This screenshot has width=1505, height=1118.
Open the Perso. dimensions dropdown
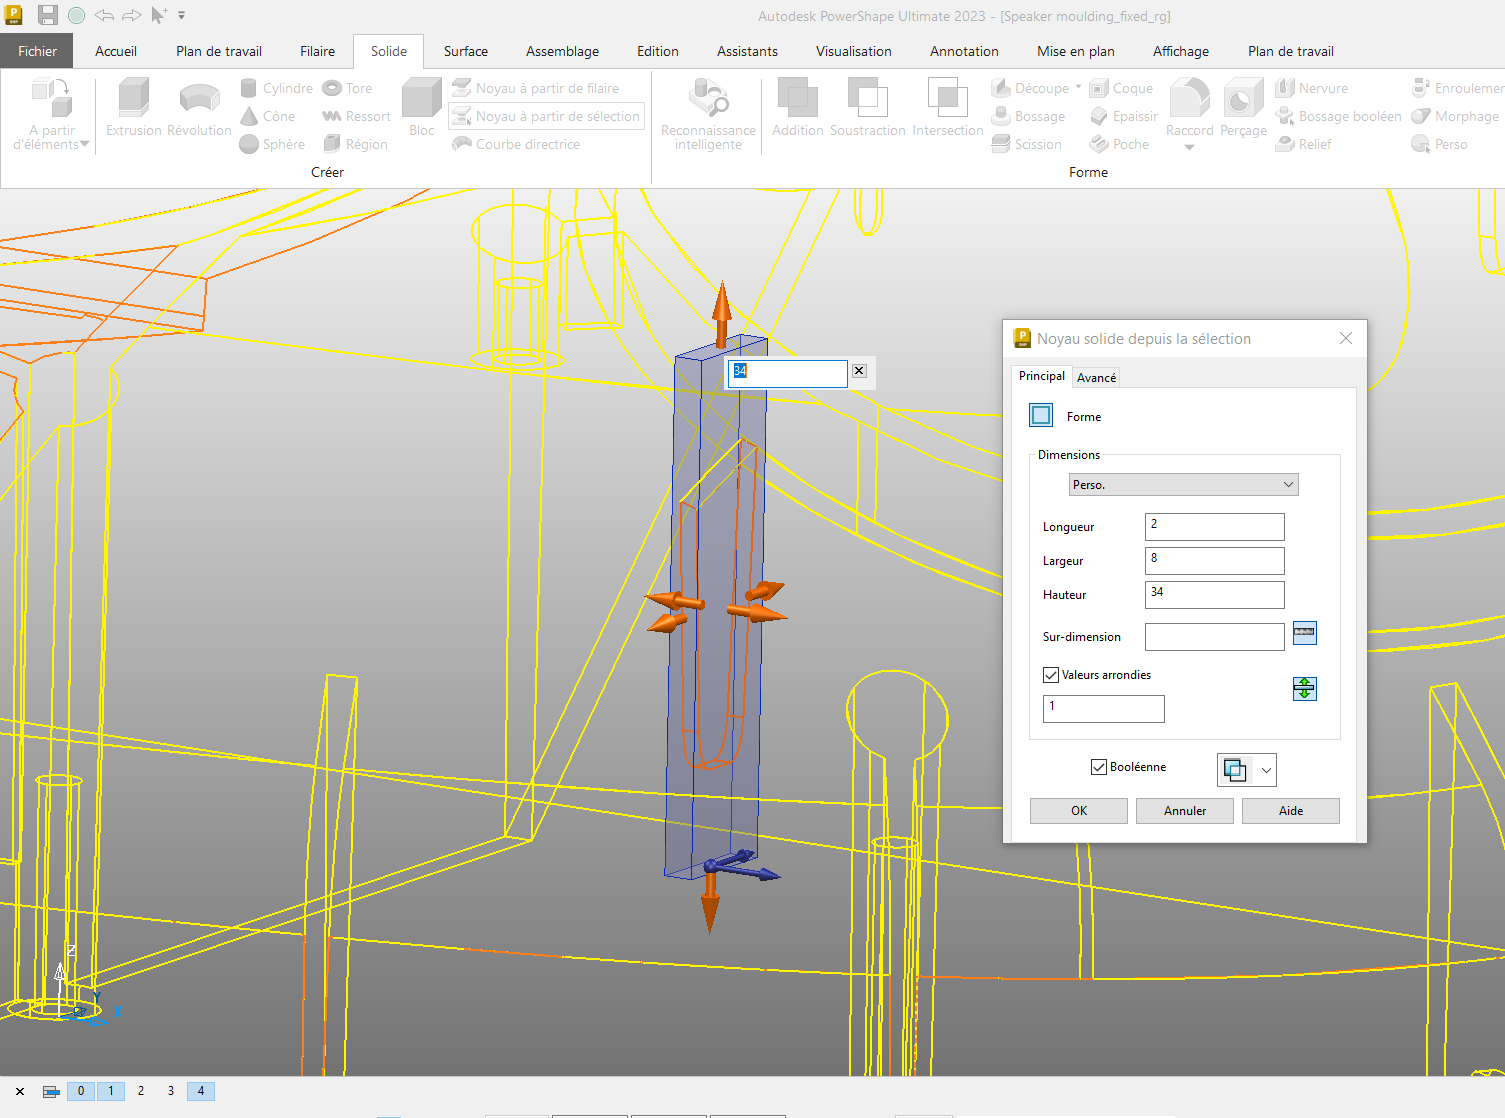tap(1183, 485)
